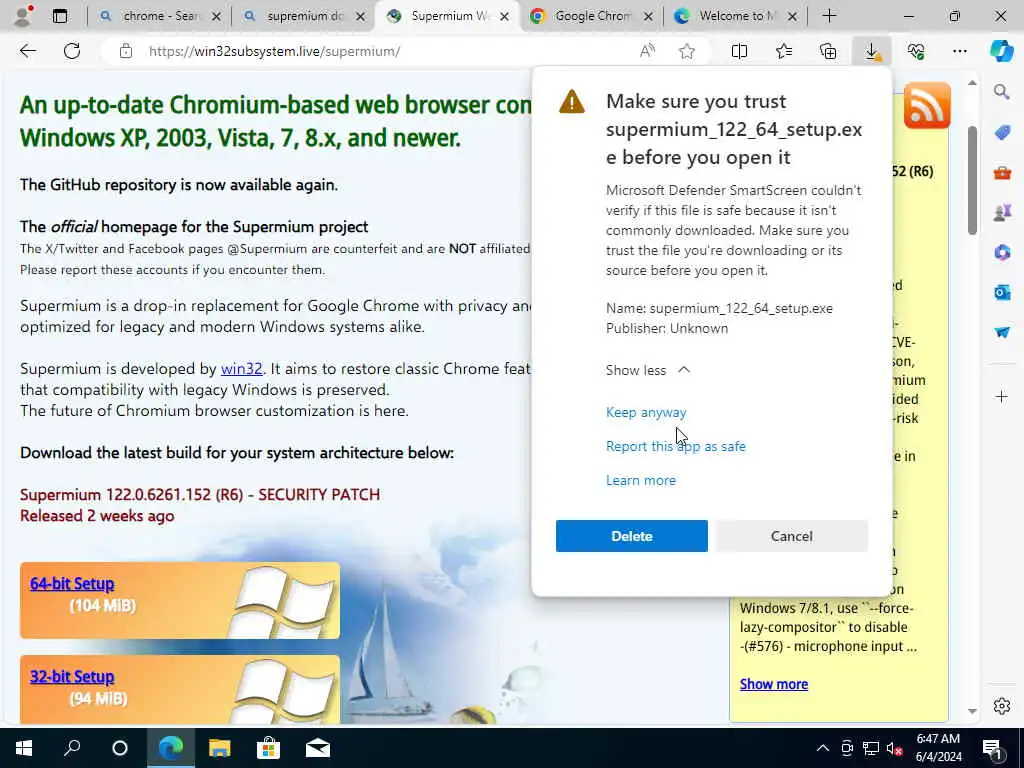Image resolution: width=1024 pixels, height=768 pixels.
Task: Expand release notes with Show more
Action: pos(774,684)
